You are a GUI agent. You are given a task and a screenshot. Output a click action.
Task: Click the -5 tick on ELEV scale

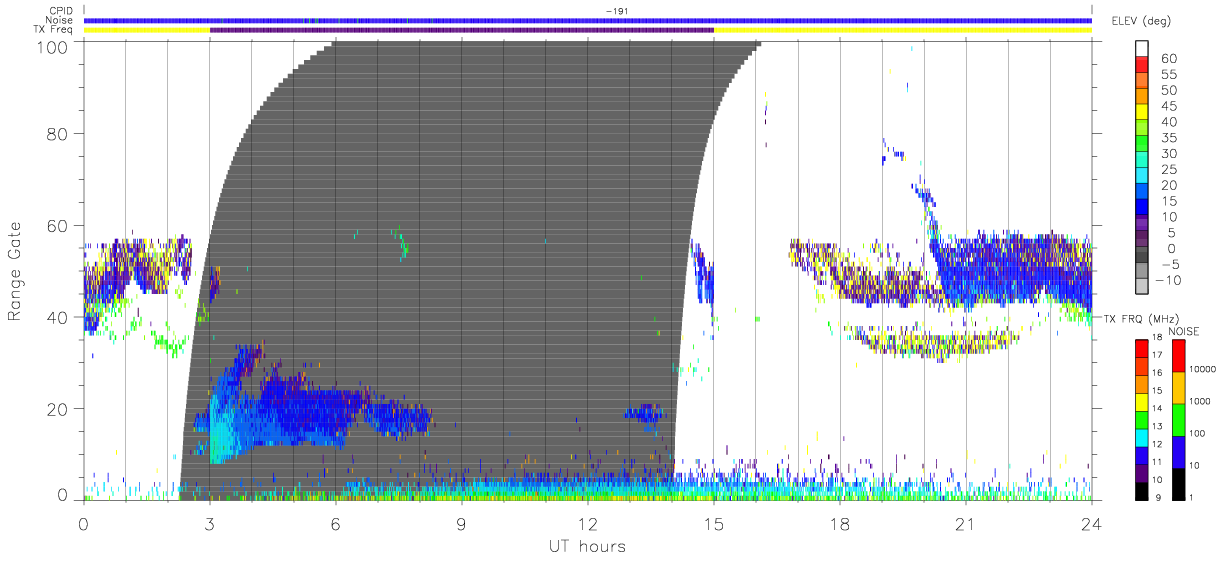pos(1172,265)
